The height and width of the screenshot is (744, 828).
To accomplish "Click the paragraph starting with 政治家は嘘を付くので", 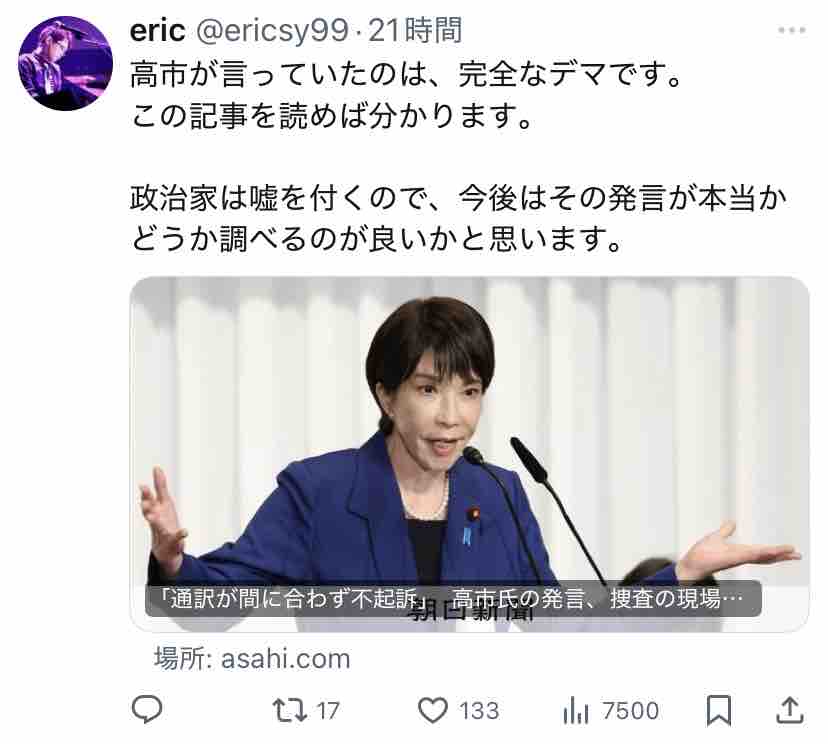I will tap(458, 219).
